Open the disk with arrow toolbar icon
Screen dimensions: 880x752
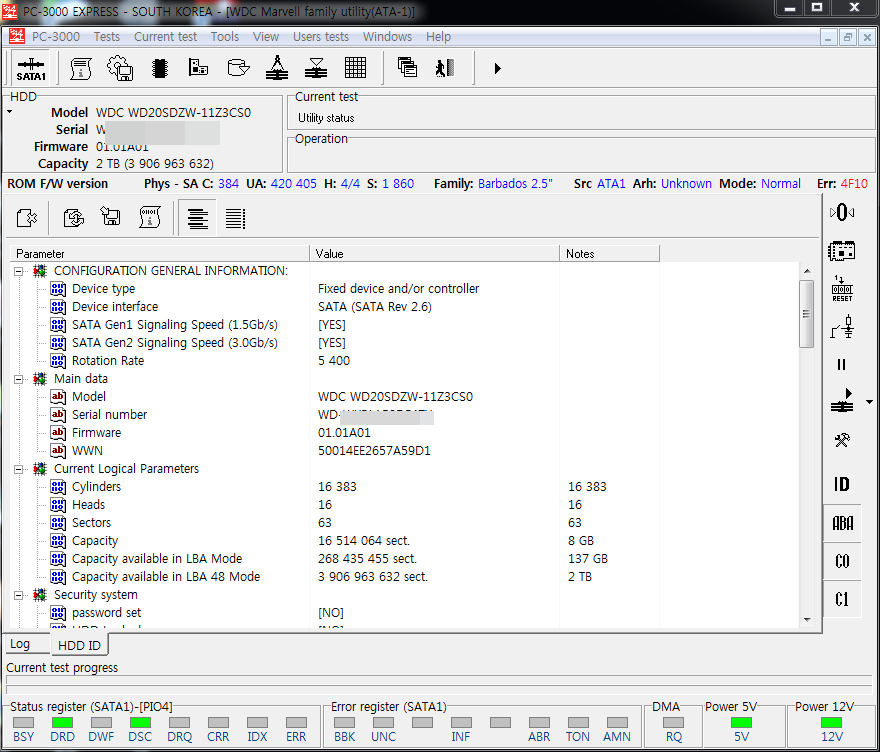(x=238, y=68)
